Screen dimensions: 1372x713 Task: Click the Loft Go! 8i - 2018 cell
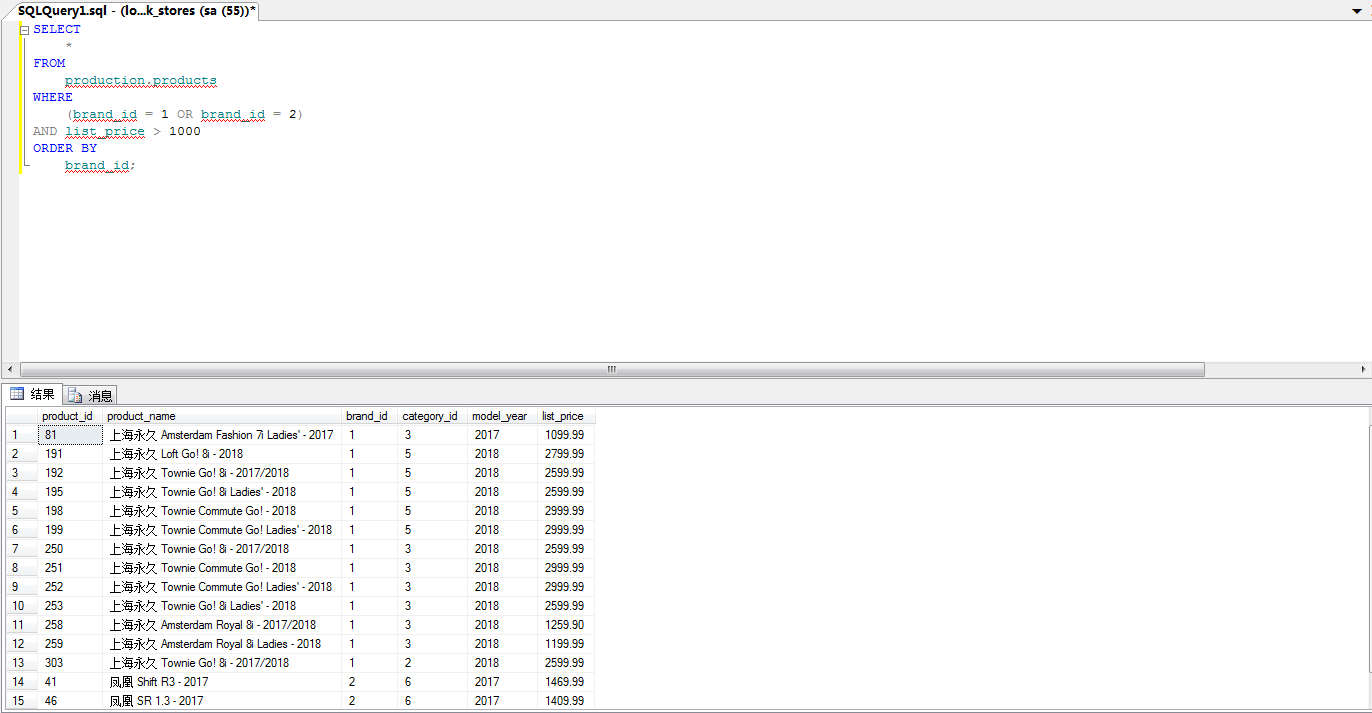tap(222, 454)
